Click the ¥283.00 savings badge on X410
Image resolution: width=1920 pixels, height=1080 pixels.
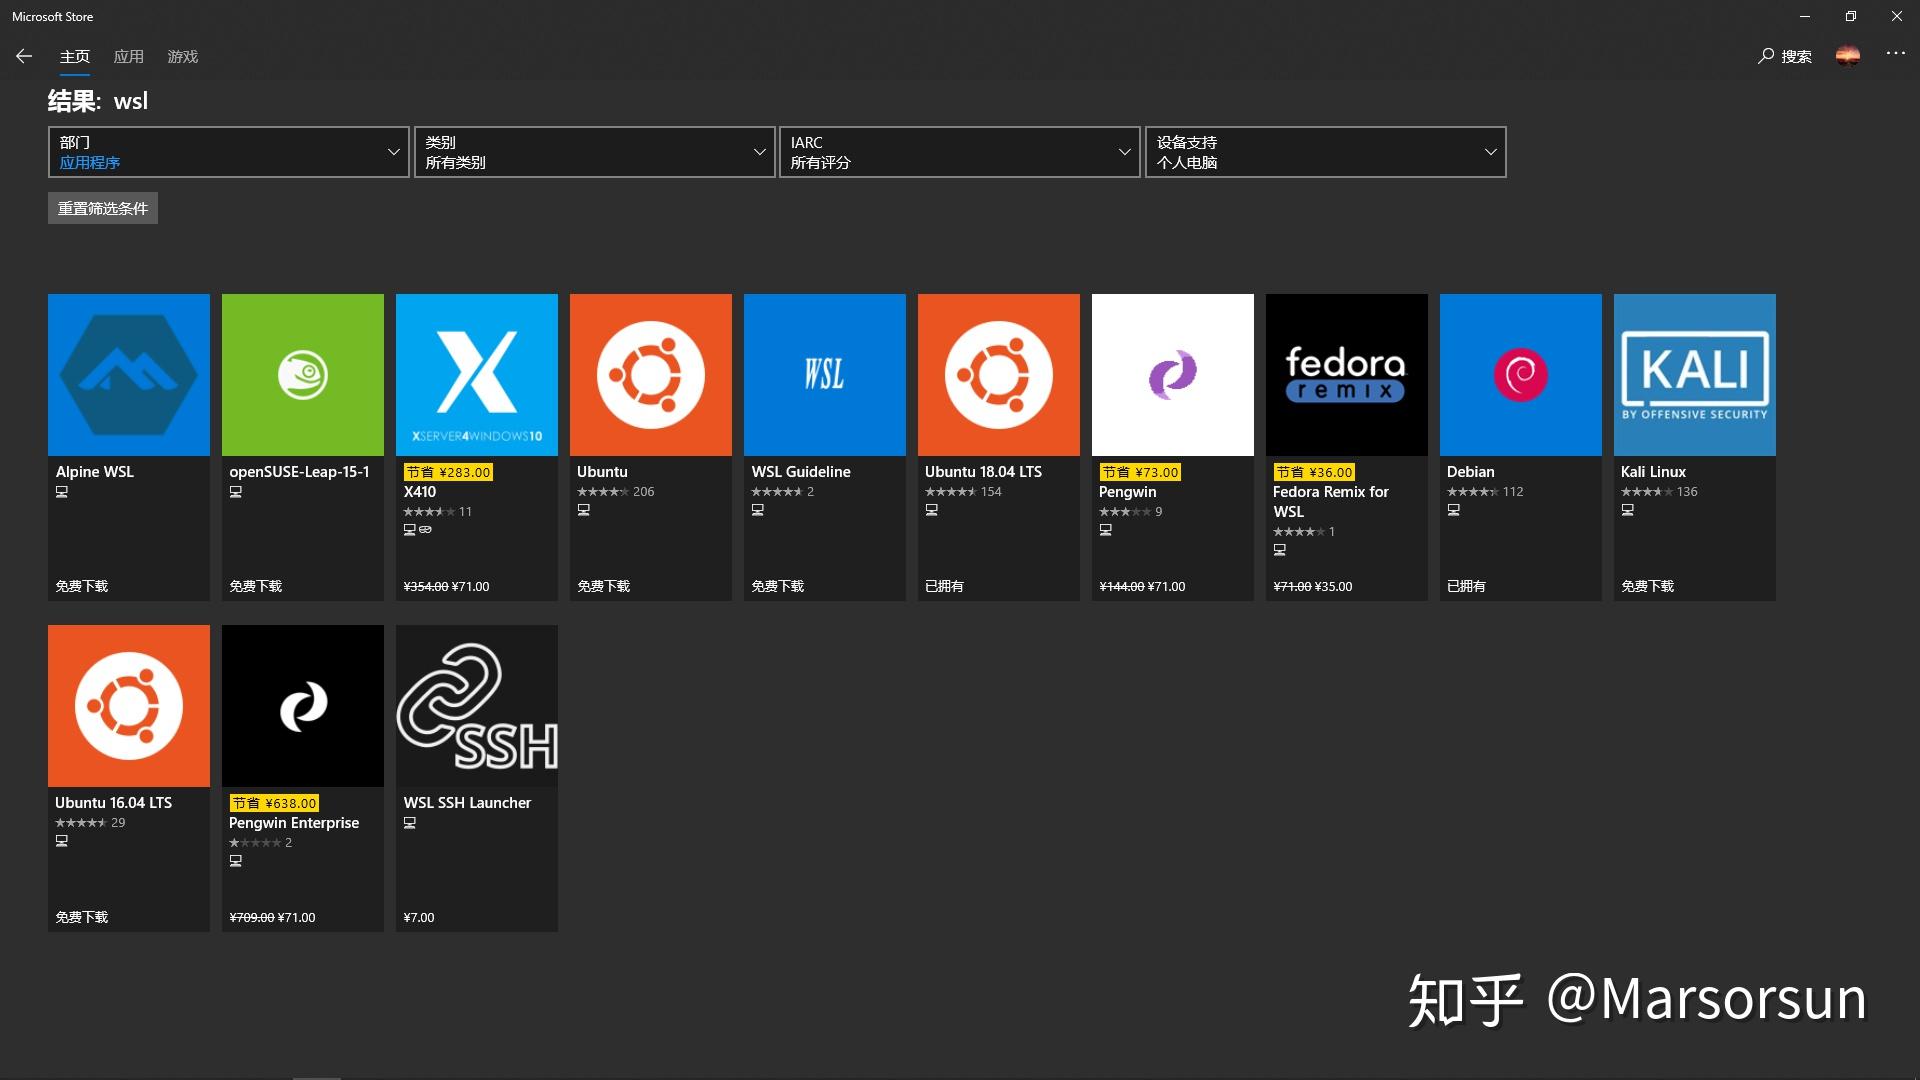point(448,472)
